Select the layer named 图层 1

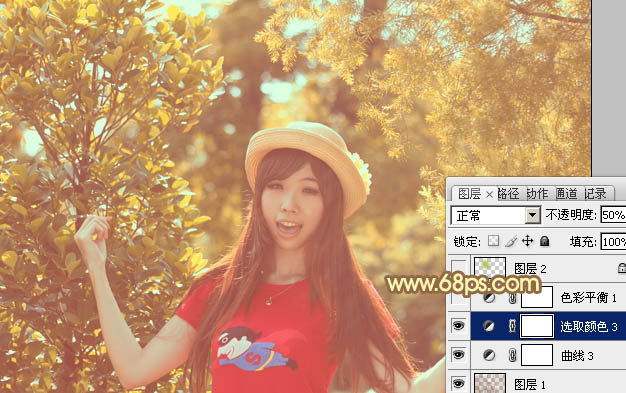coord(530,385)
